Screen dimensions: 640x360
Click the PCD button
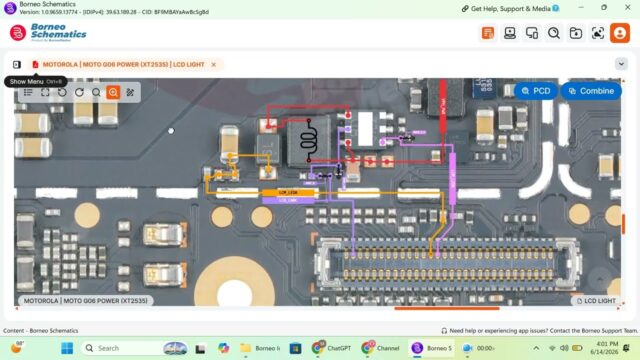(536, 91)
